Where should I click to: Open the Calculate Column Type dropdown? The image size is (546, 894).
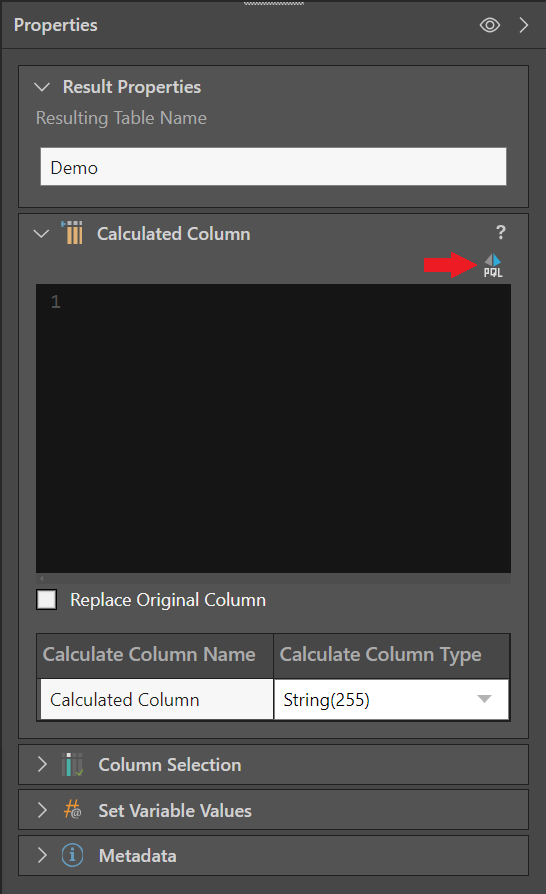(391, 699)
